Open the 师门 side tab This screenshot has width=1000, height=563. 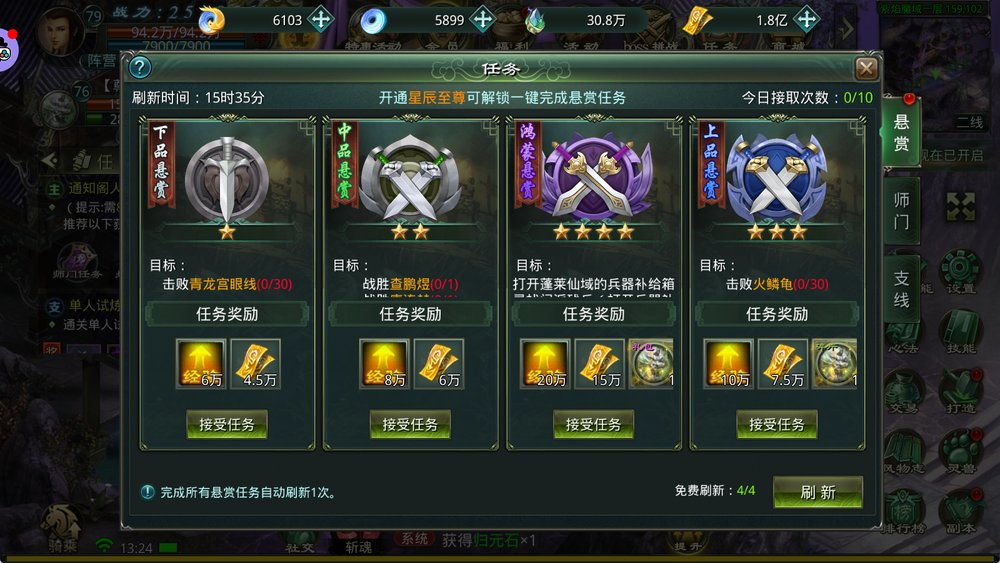901,211
